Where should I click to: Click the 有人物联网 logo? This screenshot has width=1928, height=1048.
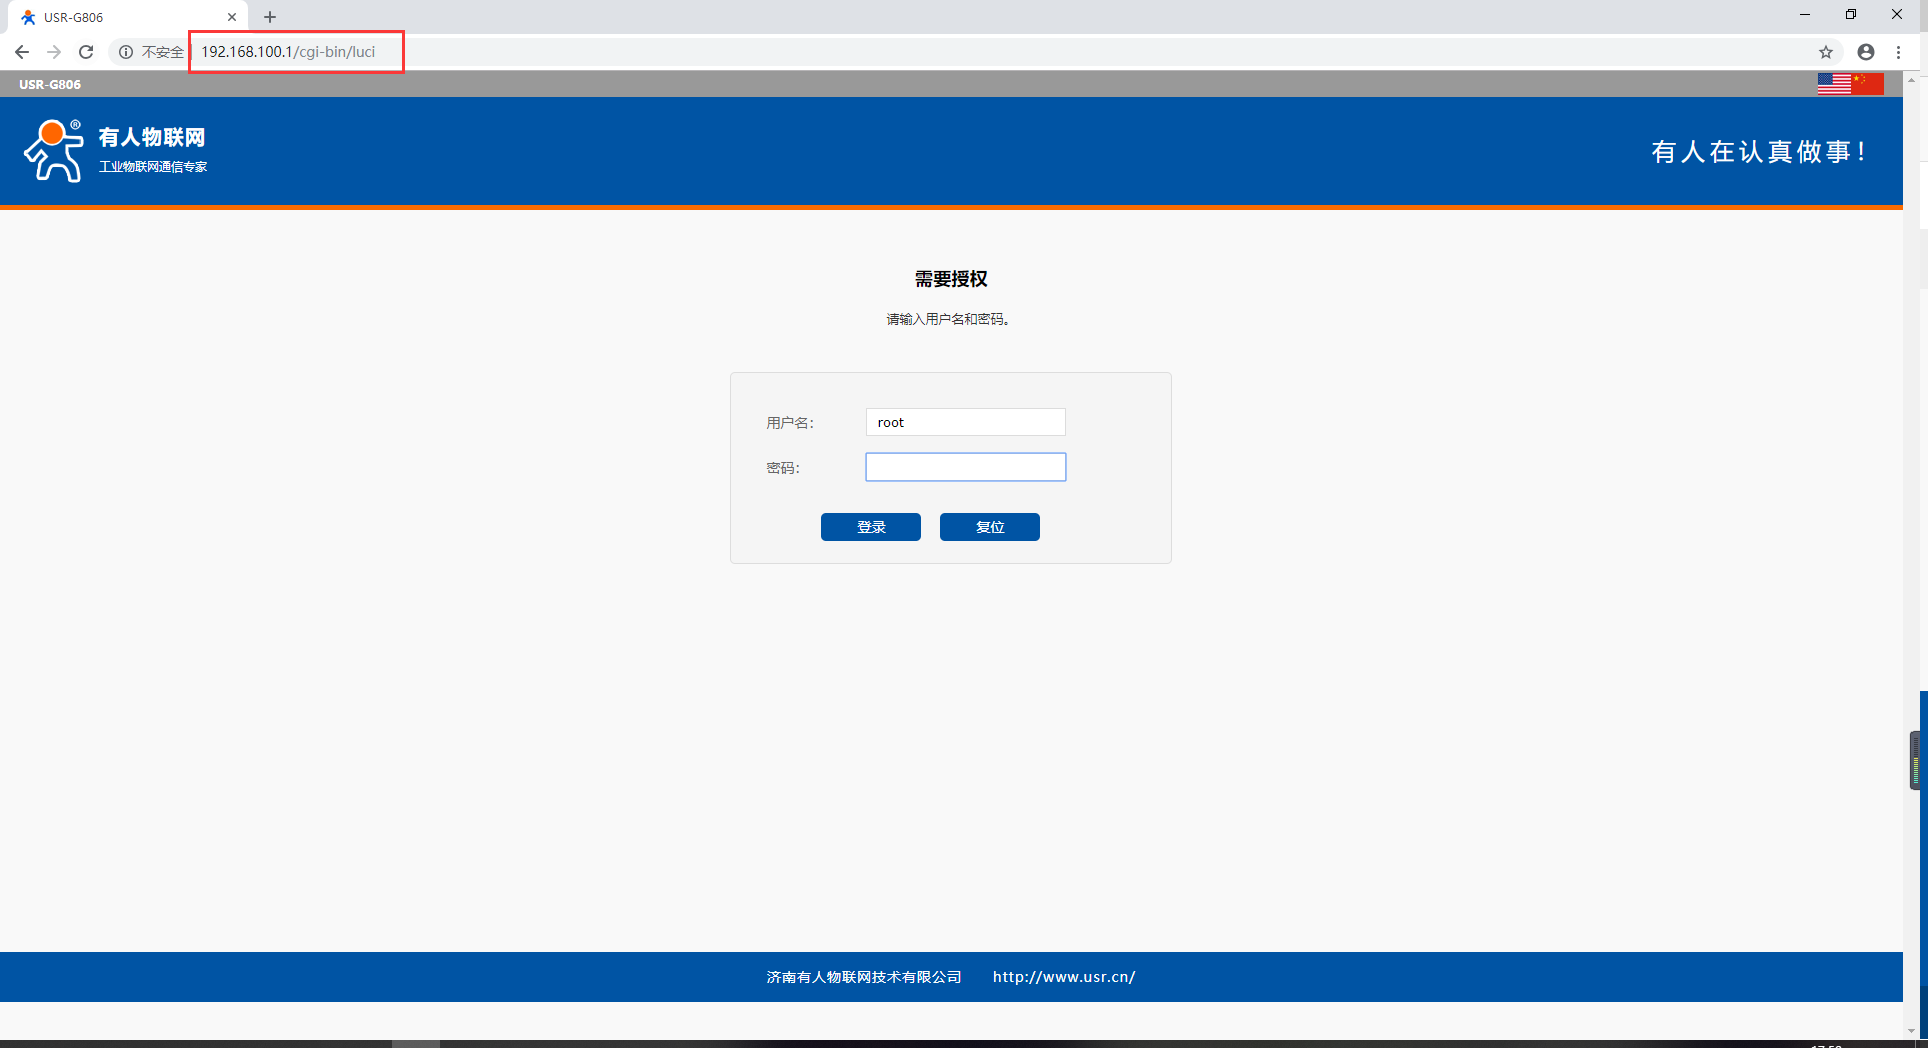click(x=115, y=151)
